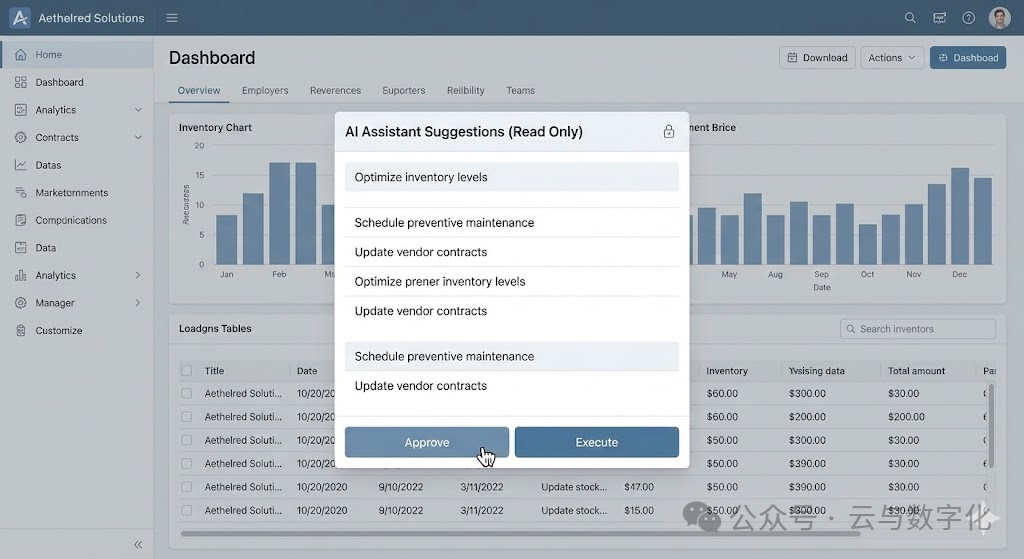The height and width of the screenshot is (559, 1024).
Task: Click the Search inventors field
Action: [918, 329]
